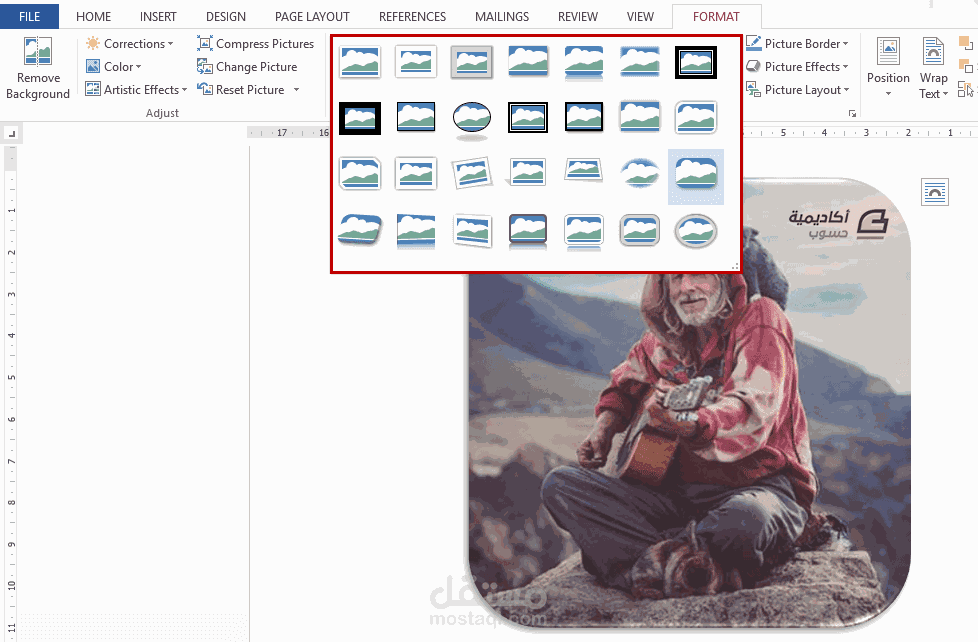
Task: Switch to the VIEW tab
Action: coord(640,17)
